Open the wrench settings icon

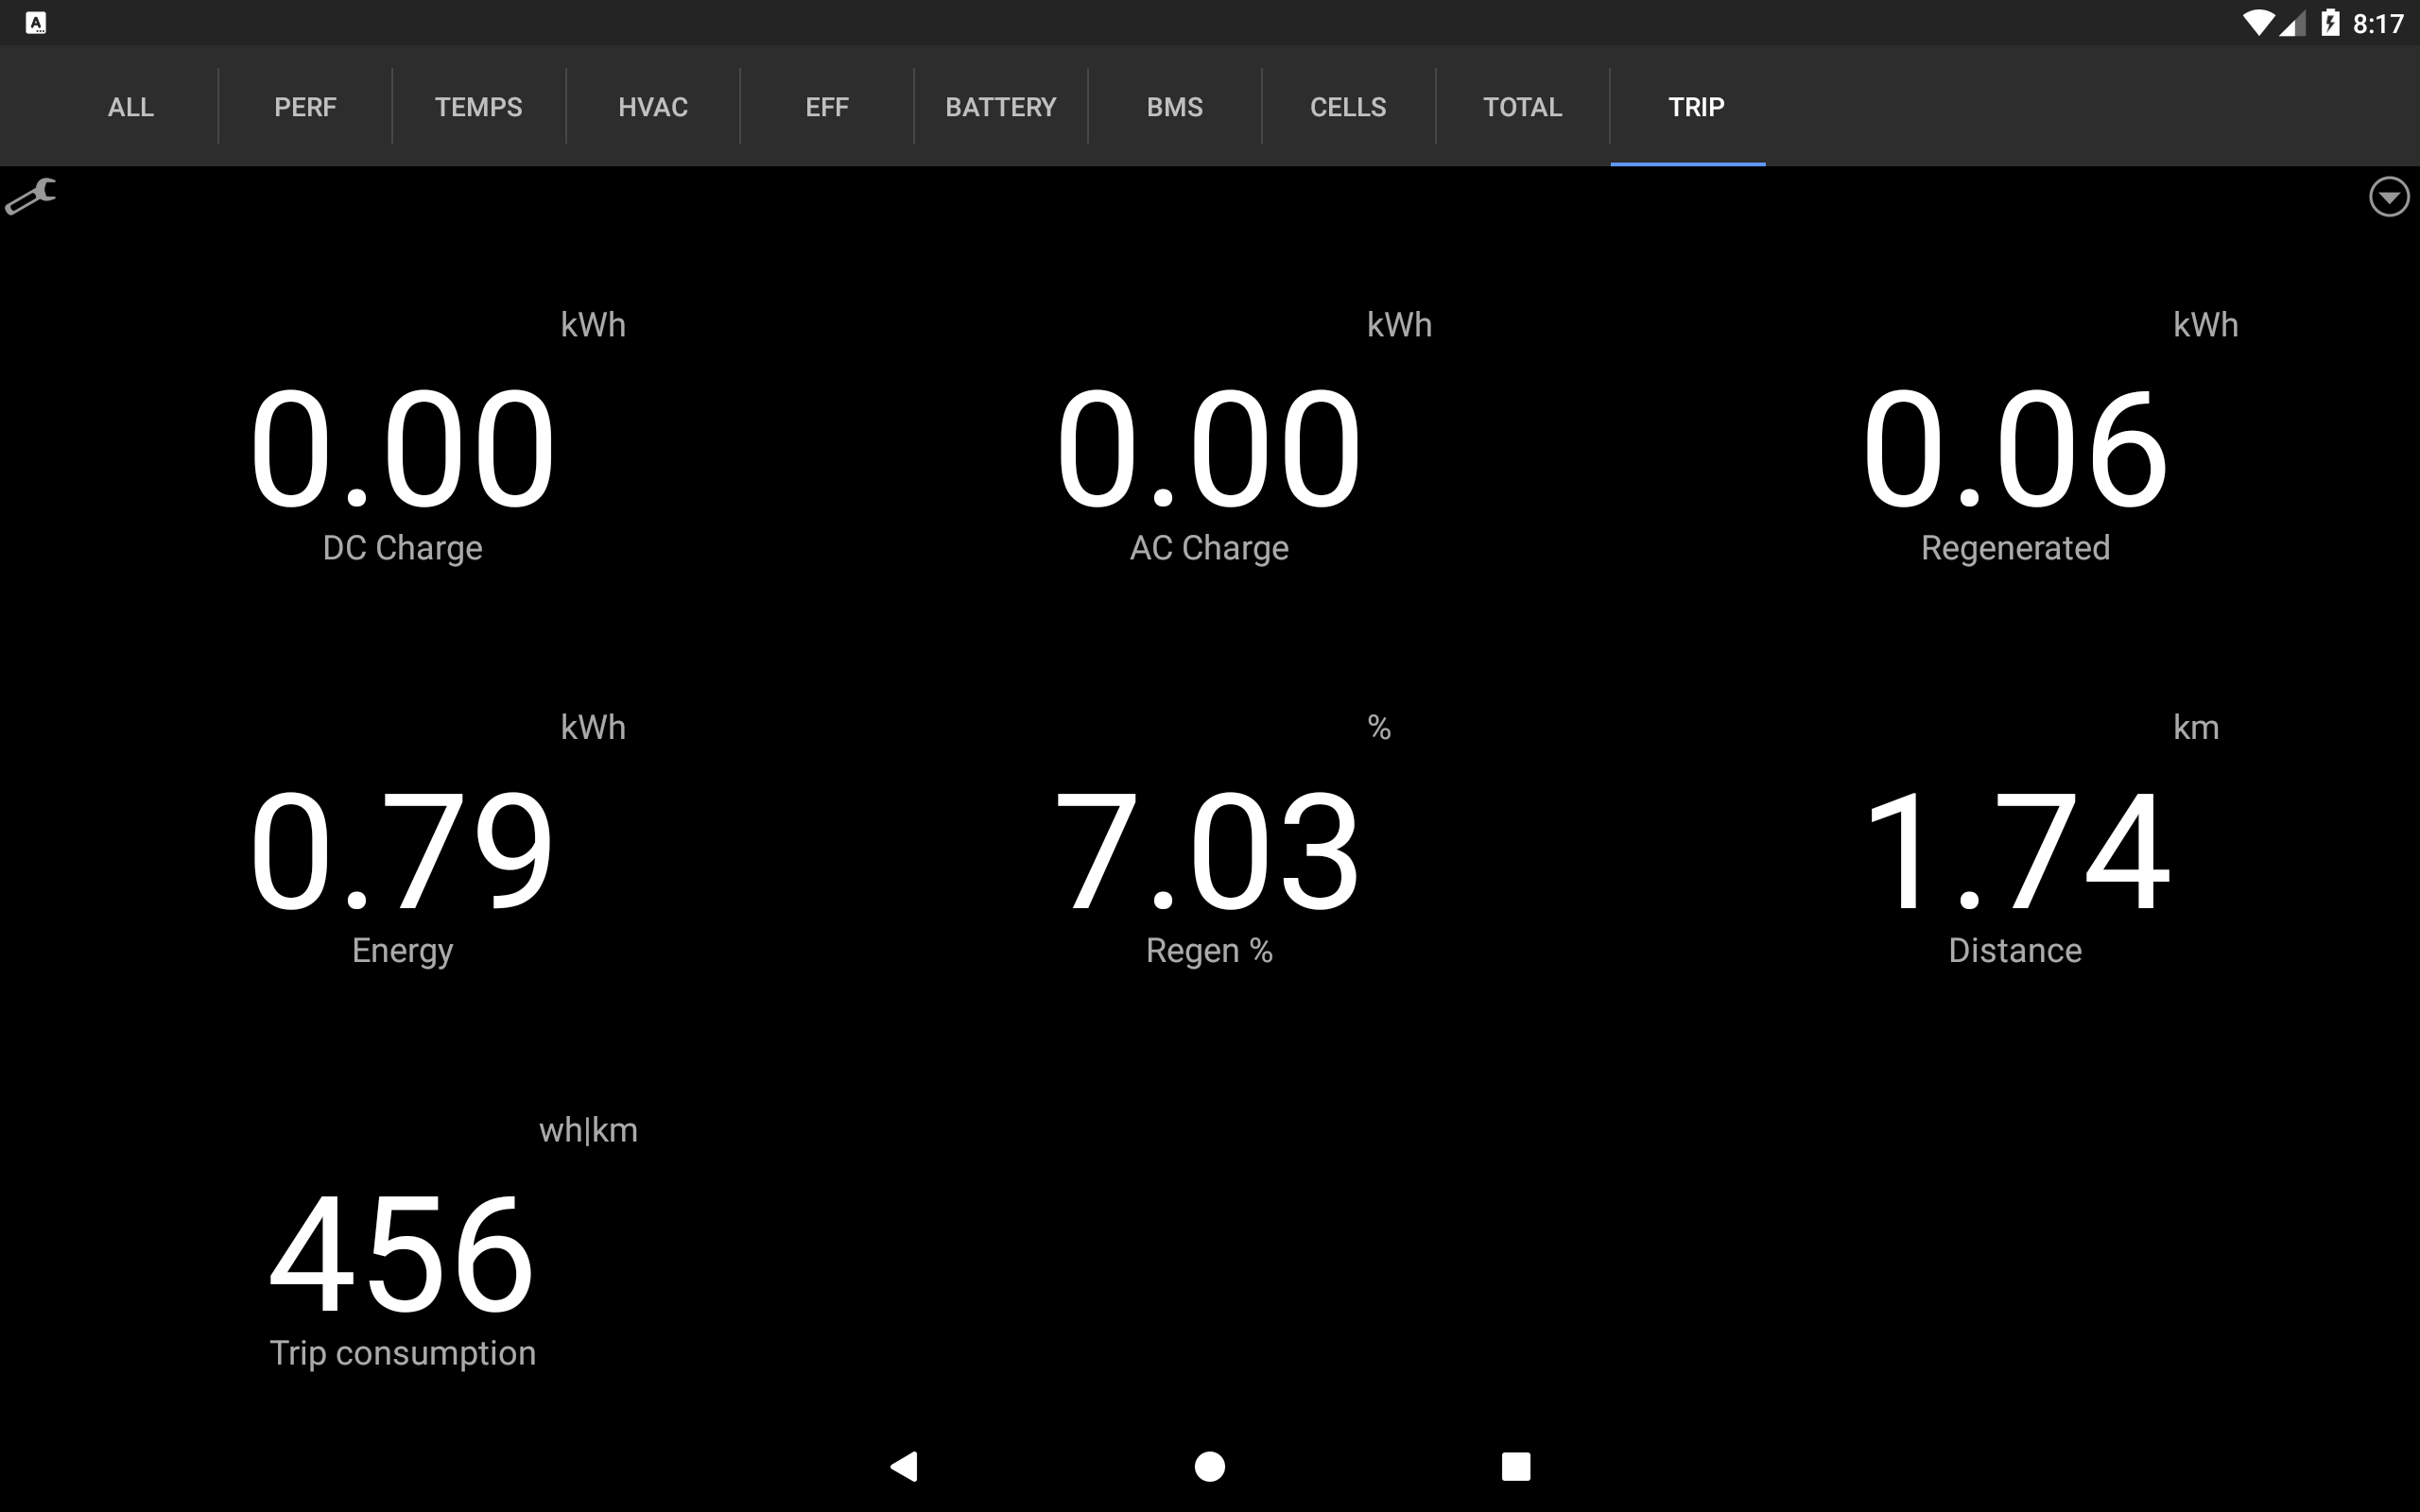point(30,196)
